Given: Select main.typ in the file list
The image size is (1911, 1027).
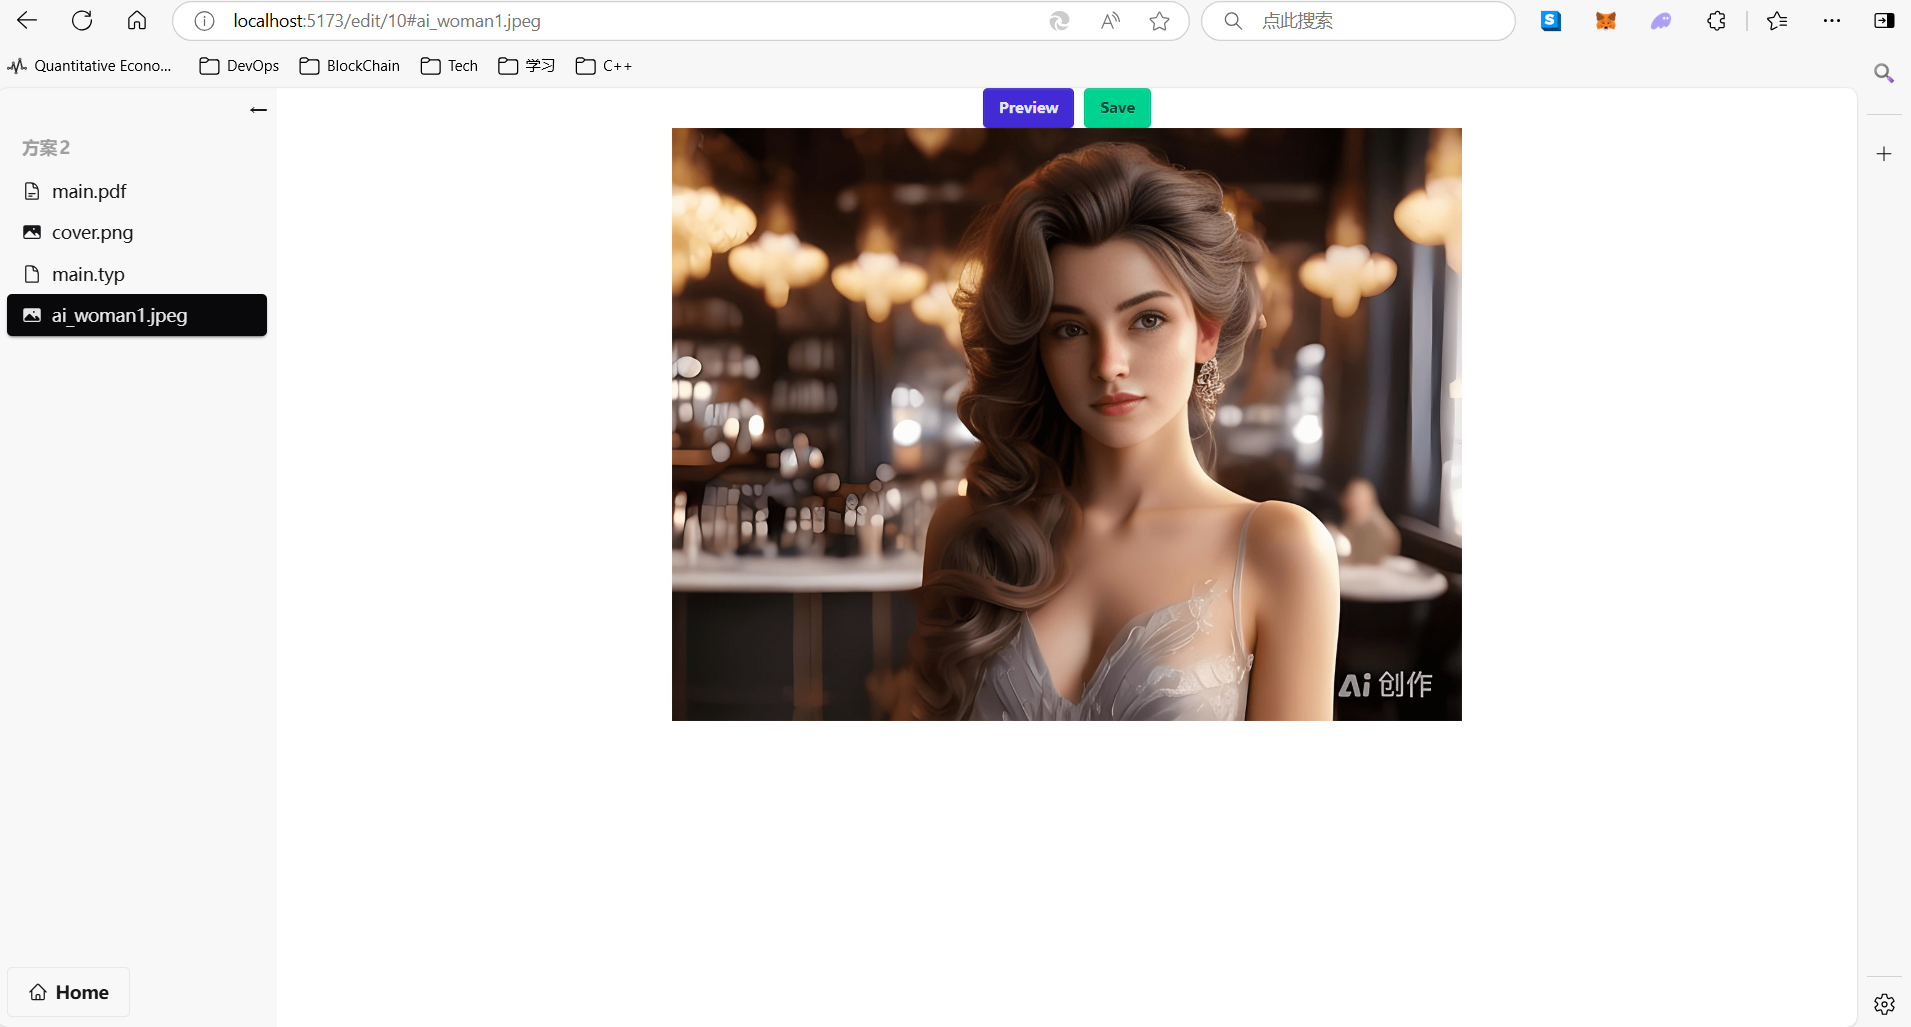Looking at the screenshot, I should [88, 273].
